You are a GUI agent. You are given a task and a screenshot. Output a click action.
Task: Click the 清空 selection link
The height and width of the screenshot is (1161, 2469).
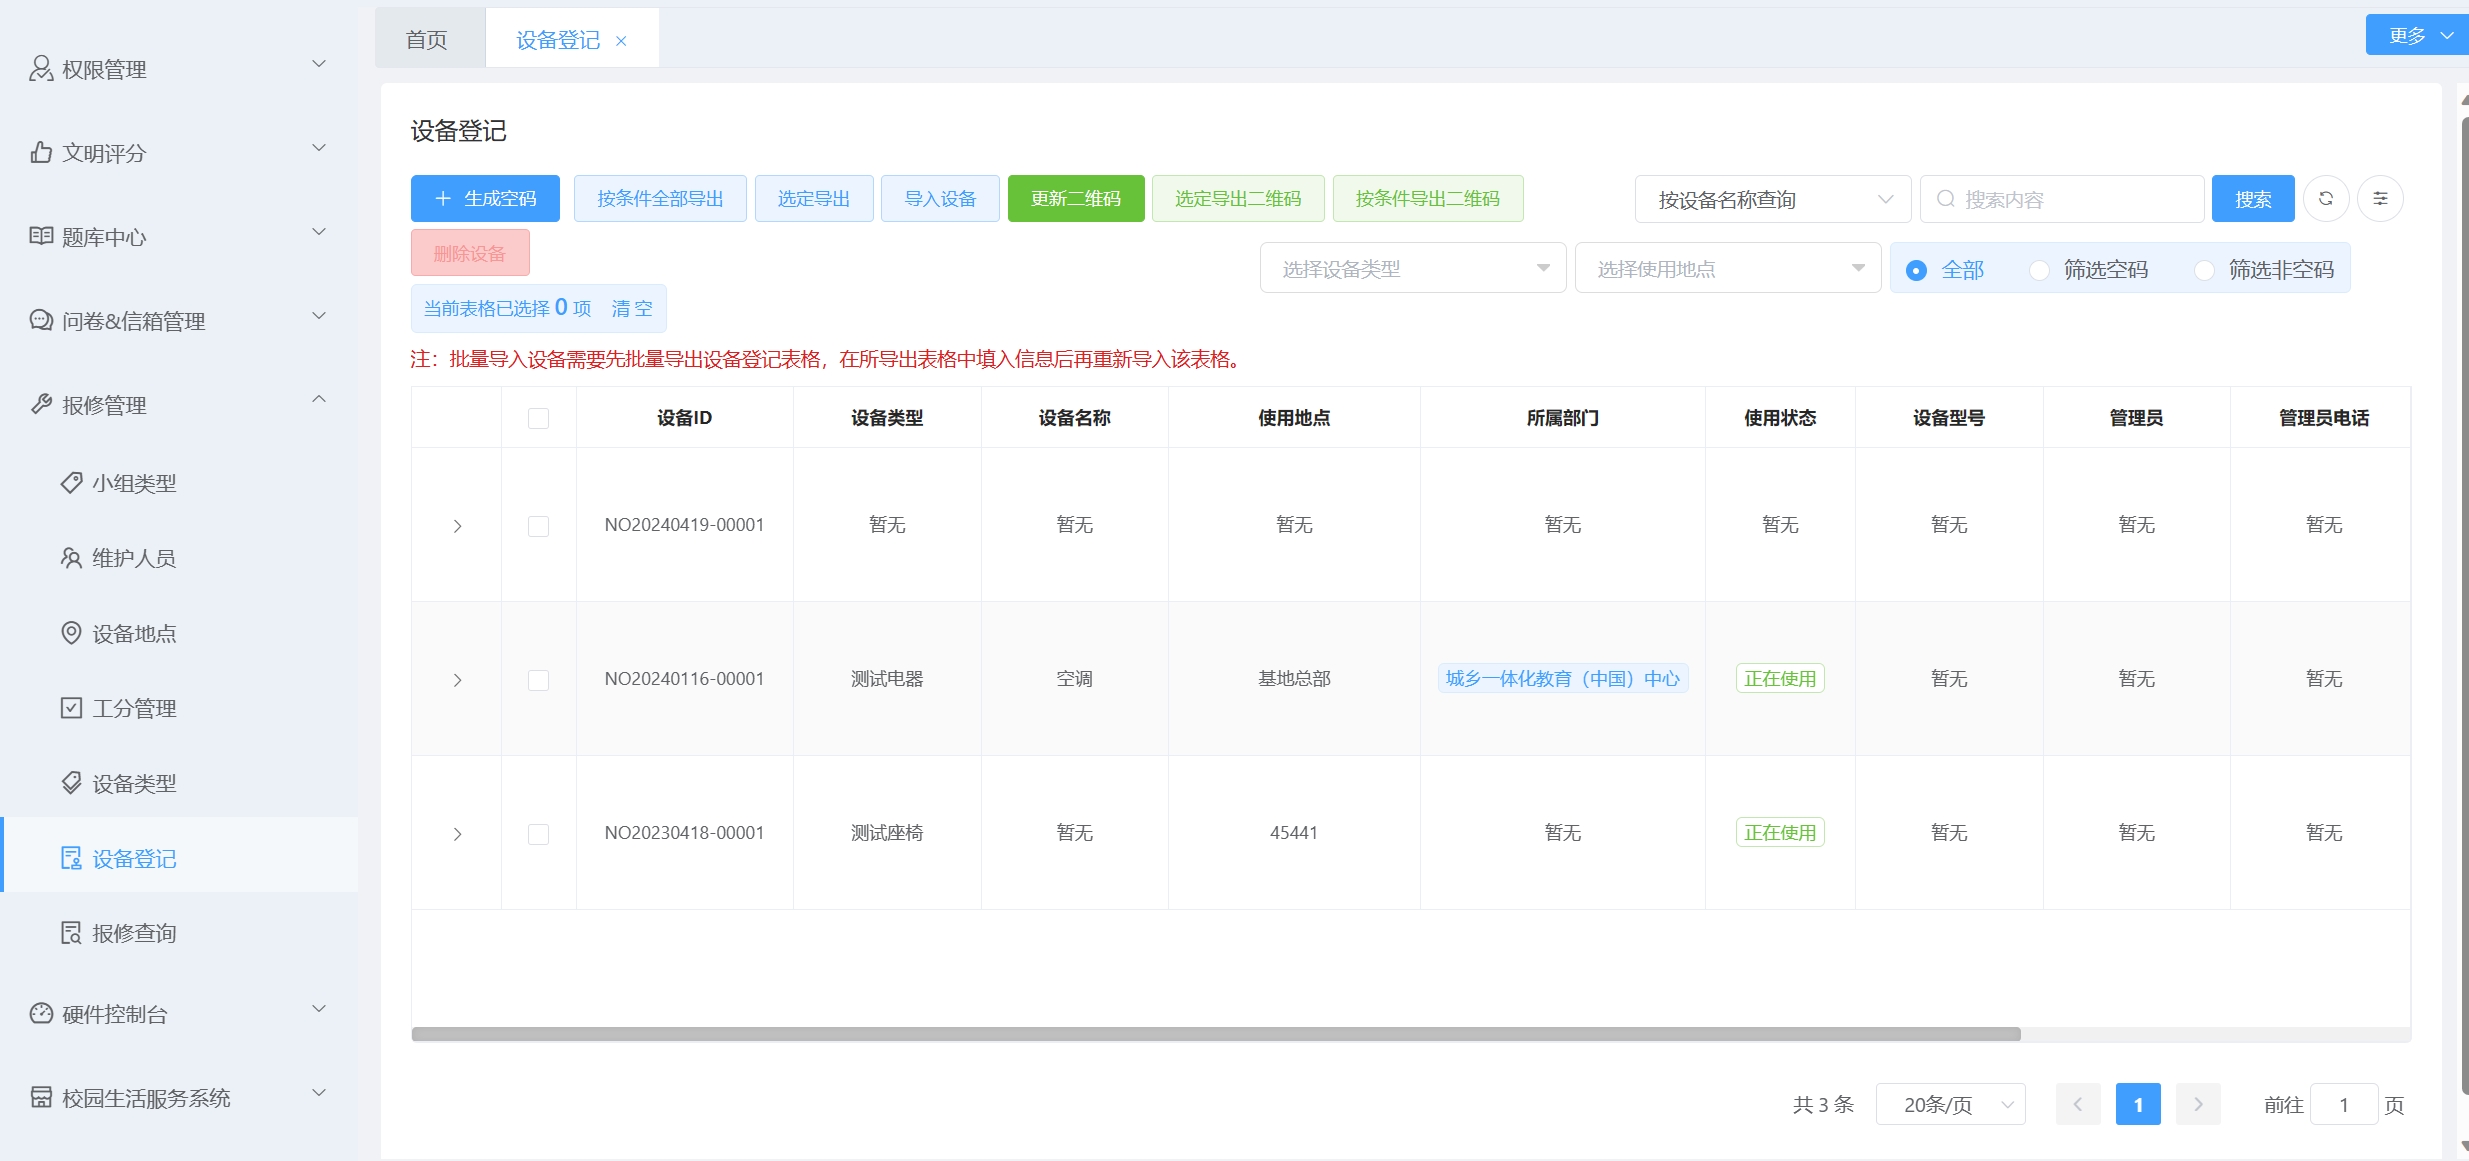point(632,308)
